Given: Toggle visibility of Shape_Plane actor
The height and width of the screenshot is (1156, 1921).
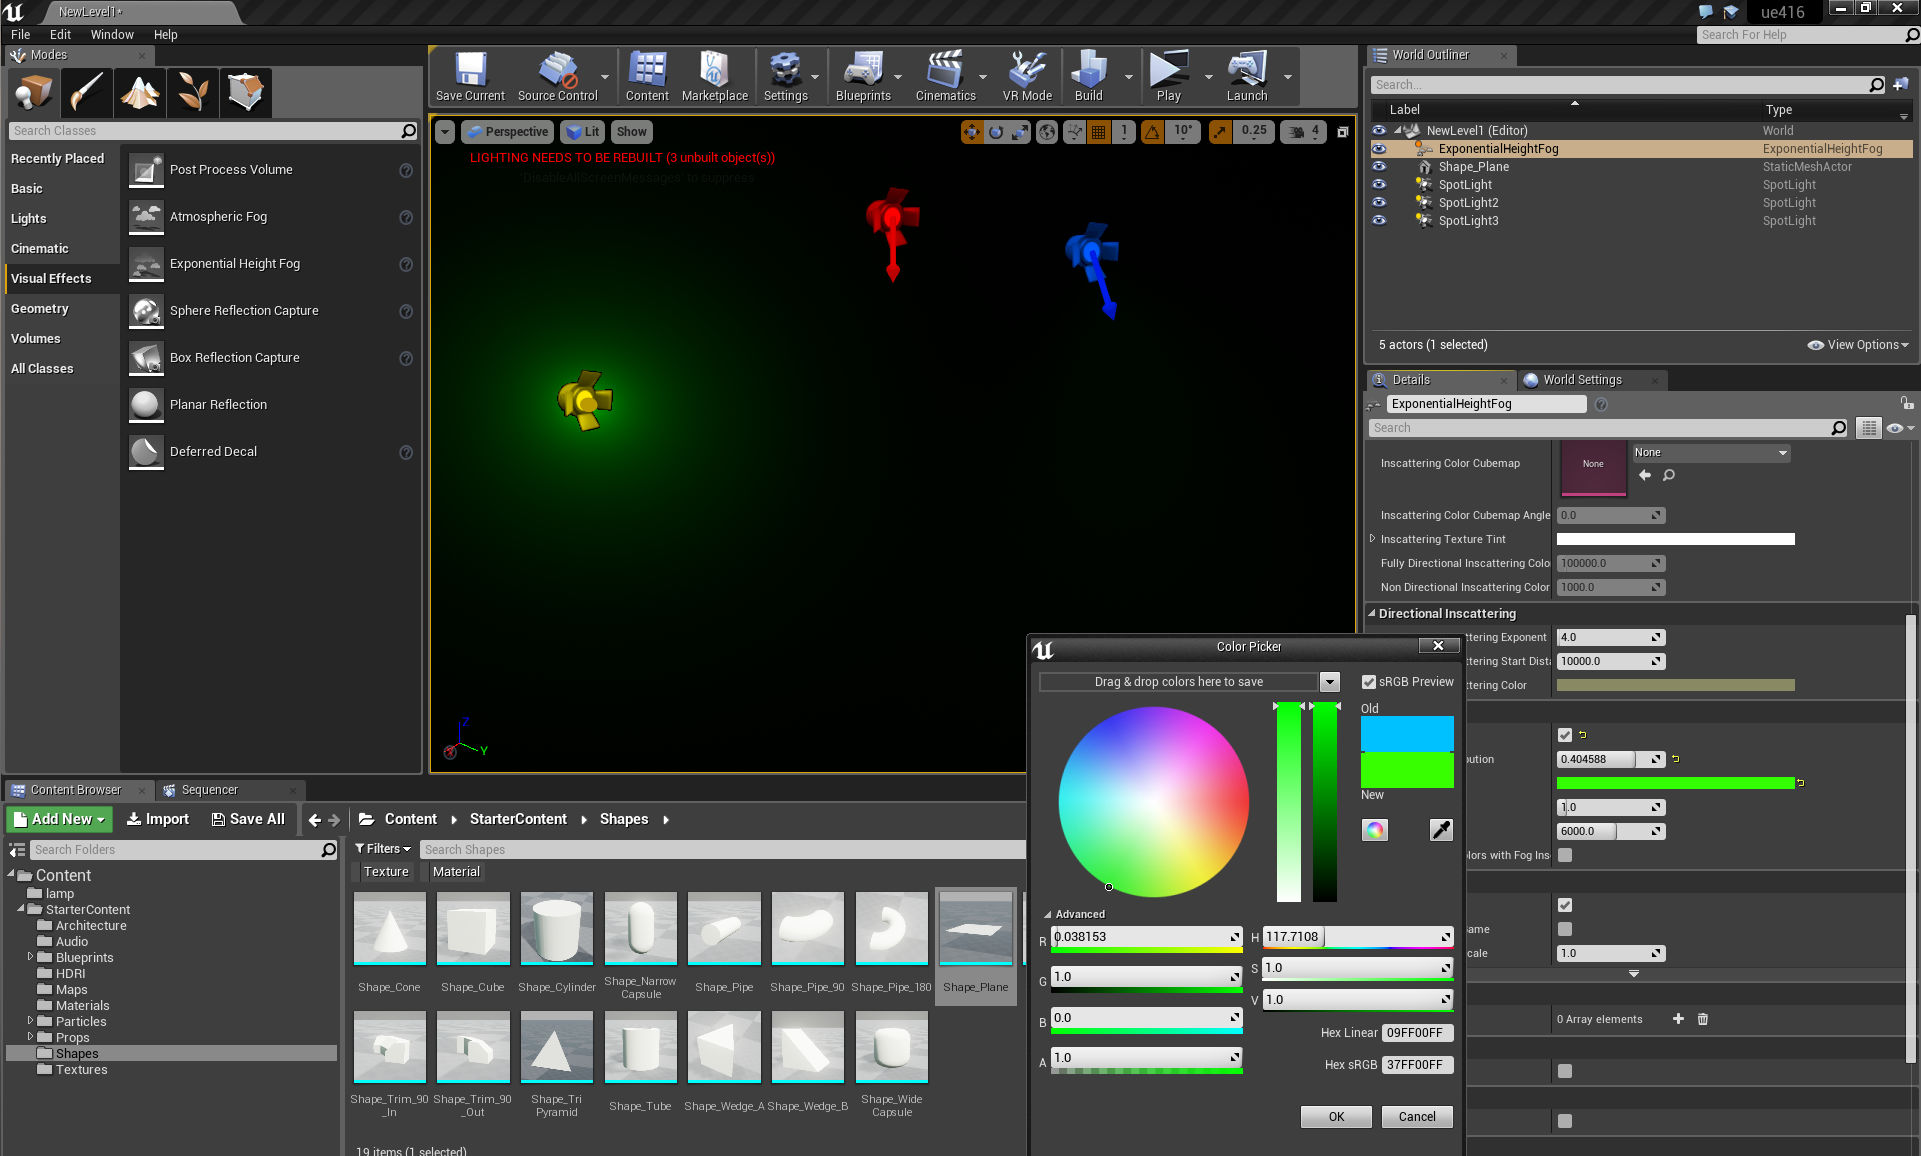Looking at the screenshot, I should 1379,167.
